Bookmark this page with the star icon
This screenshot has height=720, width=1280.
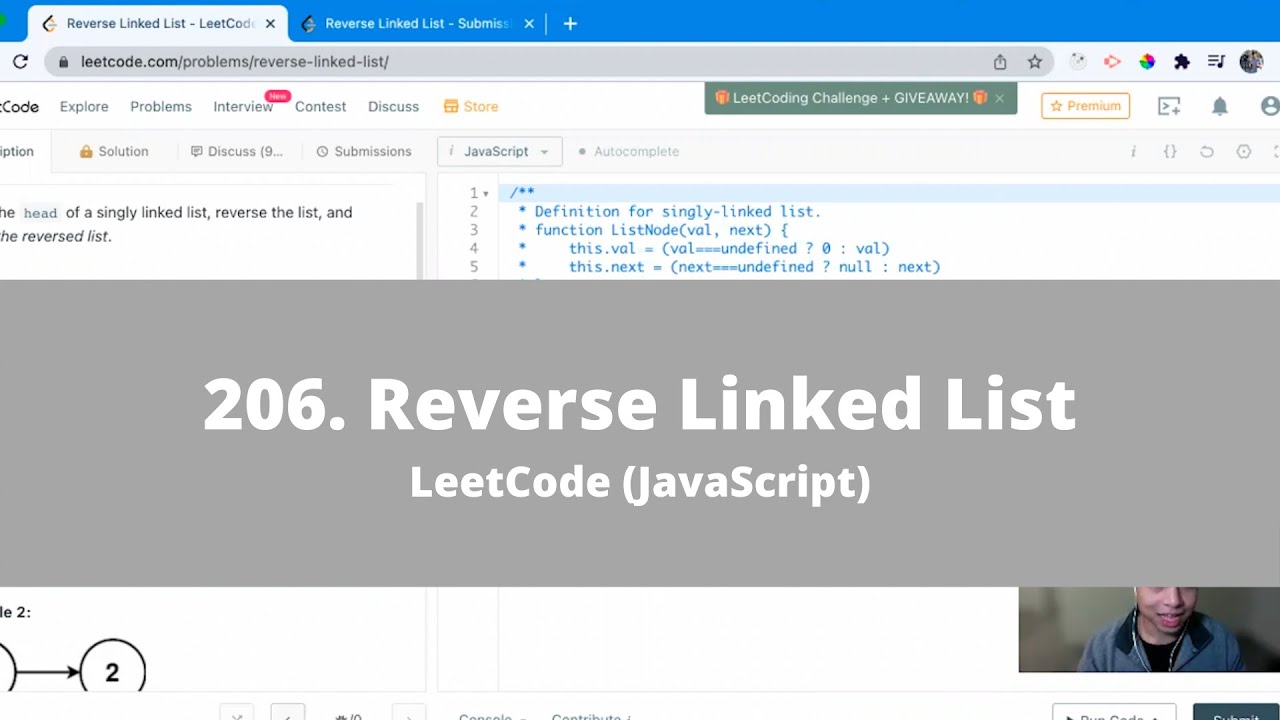tap(1035, 62)
